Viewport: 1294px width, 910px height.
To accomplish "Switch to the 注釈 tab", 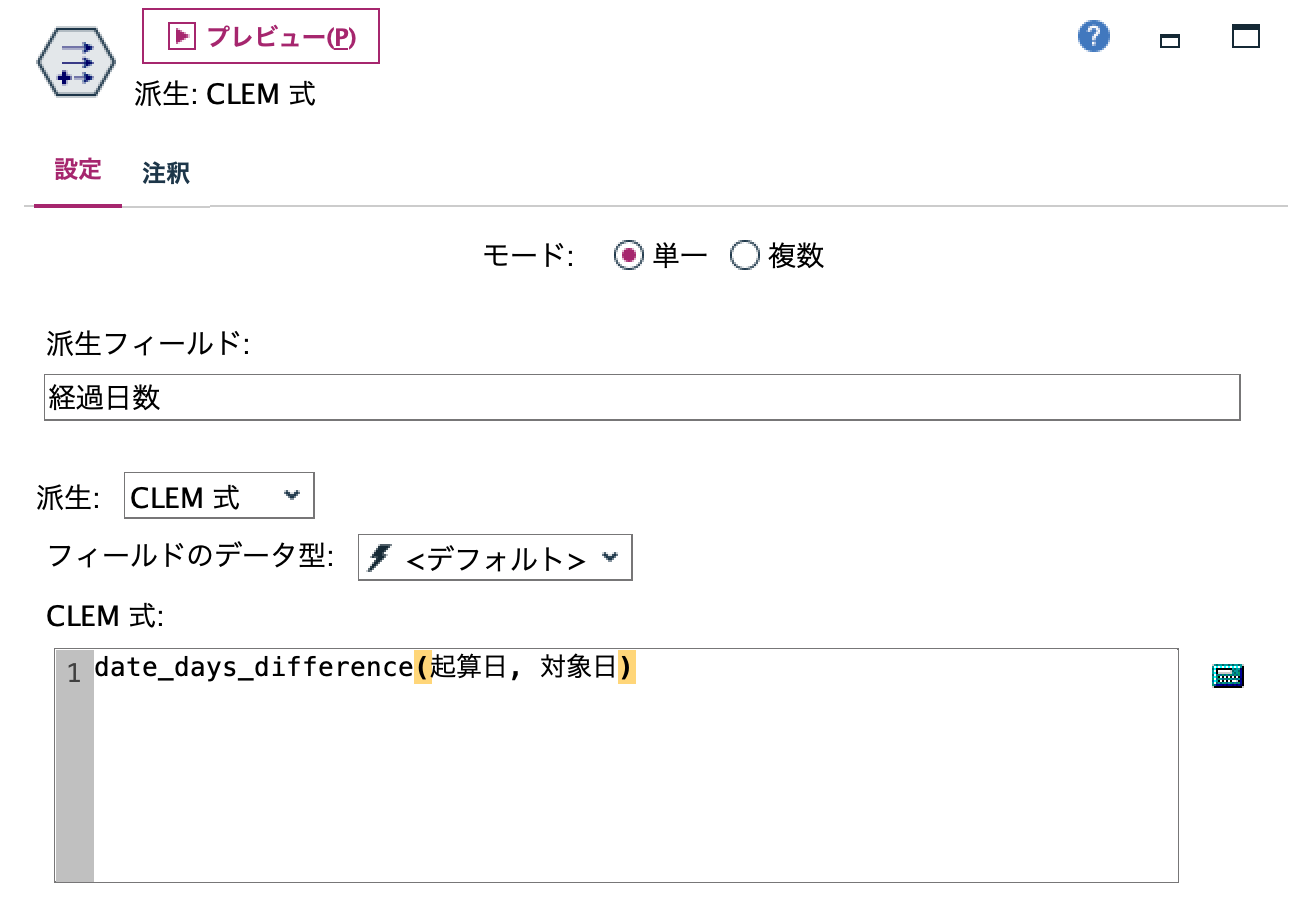I will (x=164, y=172).
